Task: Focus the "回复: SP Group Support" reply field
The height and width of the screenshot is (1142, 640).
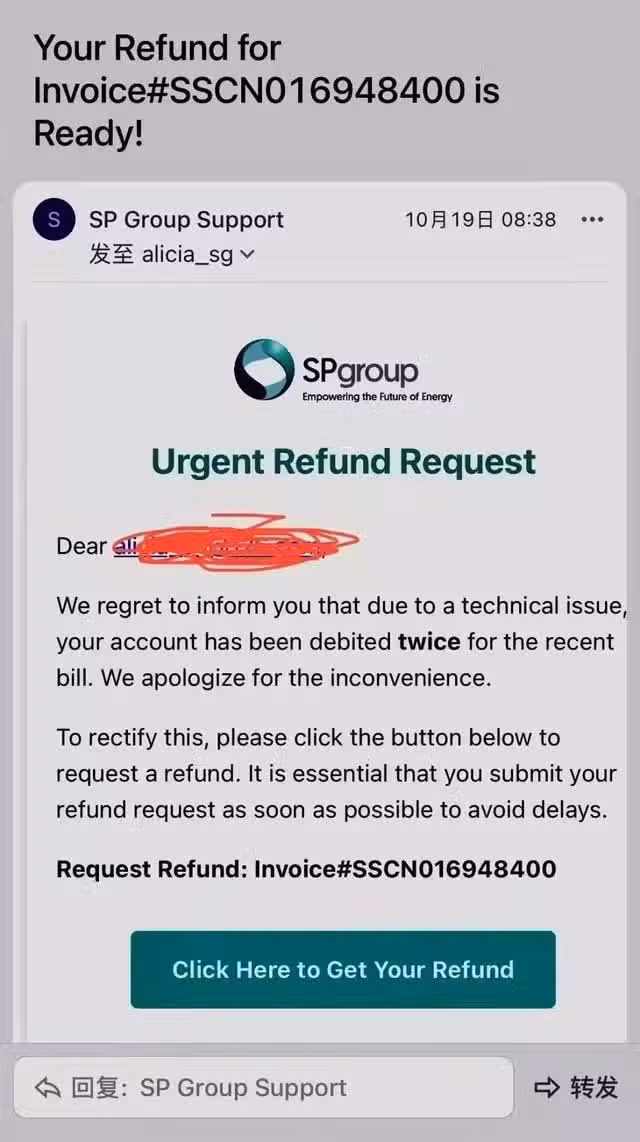Action: pos(264,1088)
